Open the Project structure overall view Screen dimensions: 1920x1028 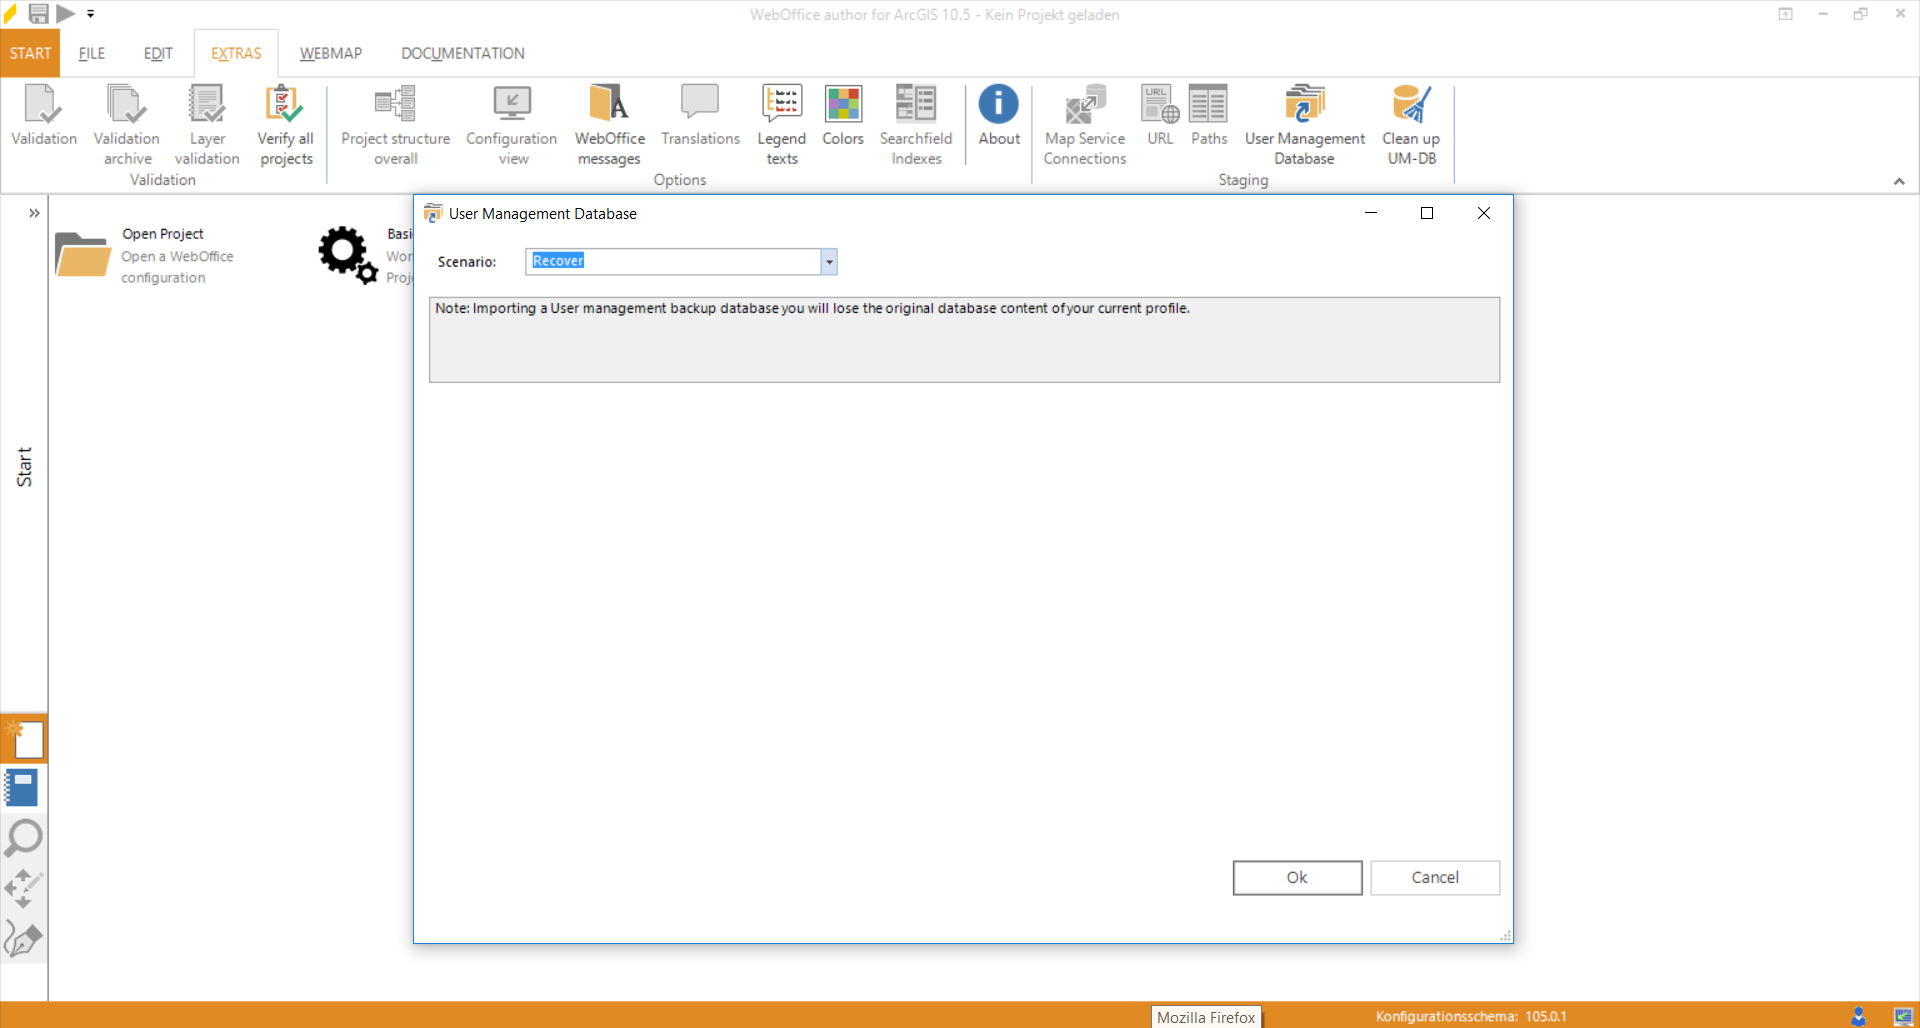(x=395, y=120)
